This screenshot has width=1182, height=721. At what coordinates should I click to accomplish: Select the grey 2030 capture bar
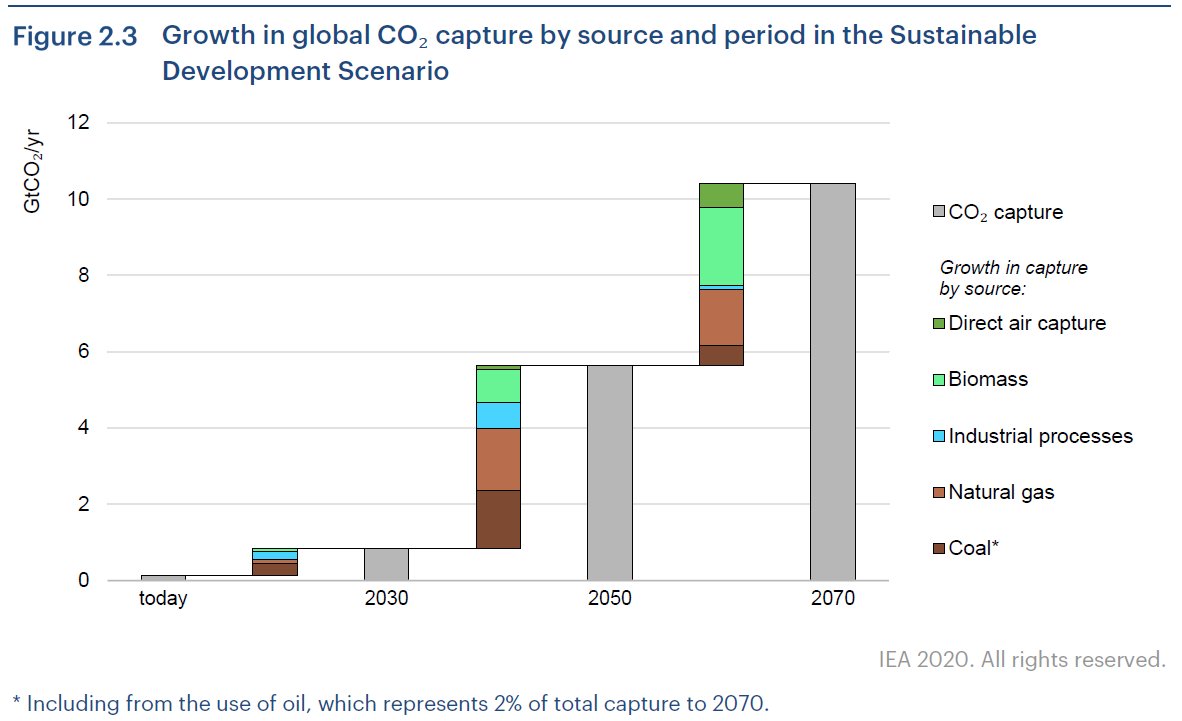(386, 563)
